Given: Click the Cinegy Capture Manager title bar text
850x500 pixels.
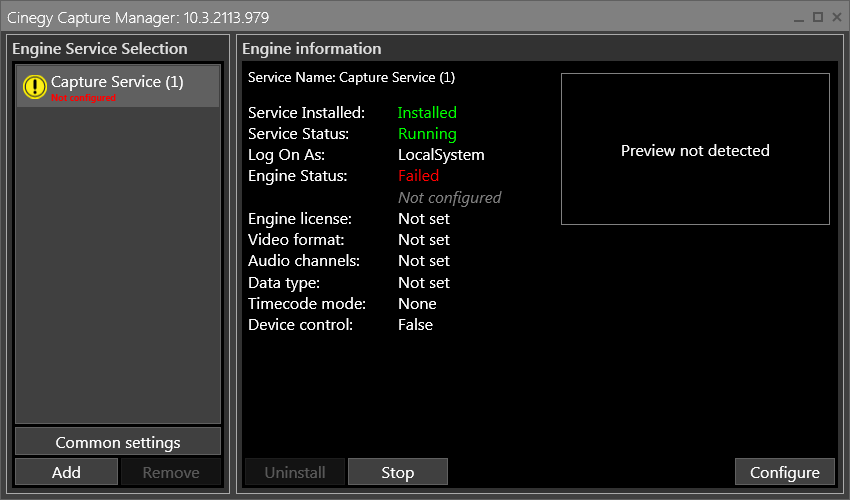Looking at the screenshot, I should 138,18.
